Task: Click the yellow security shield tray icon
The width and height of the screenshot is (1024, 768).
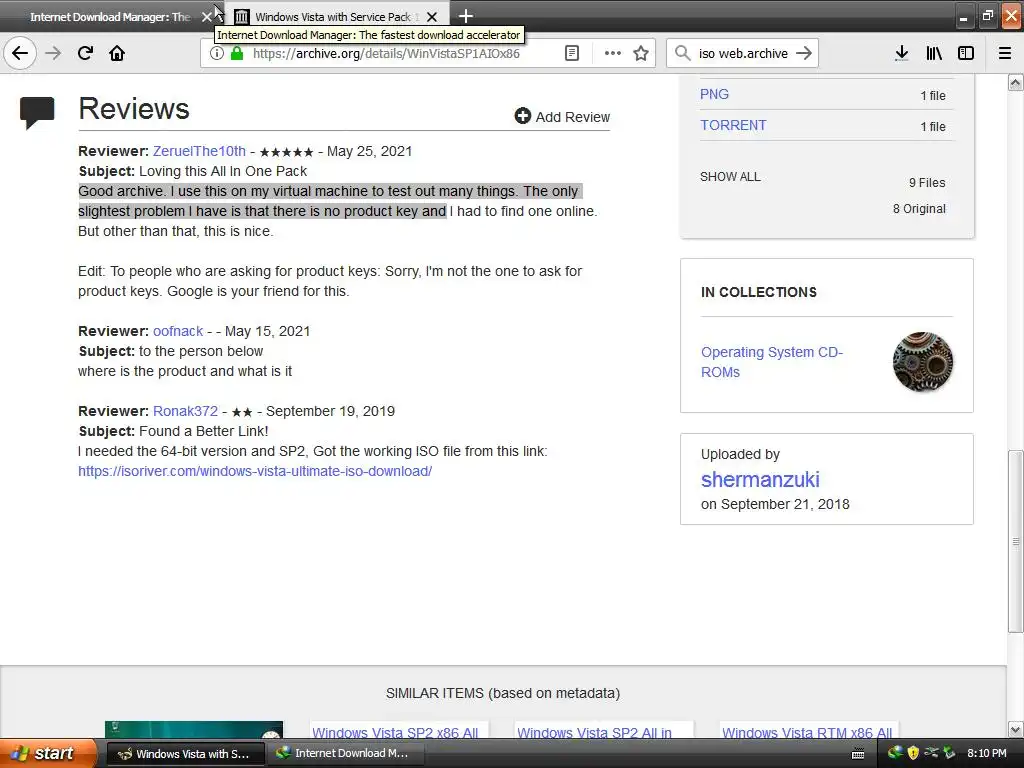Action: tap(913, 753)
